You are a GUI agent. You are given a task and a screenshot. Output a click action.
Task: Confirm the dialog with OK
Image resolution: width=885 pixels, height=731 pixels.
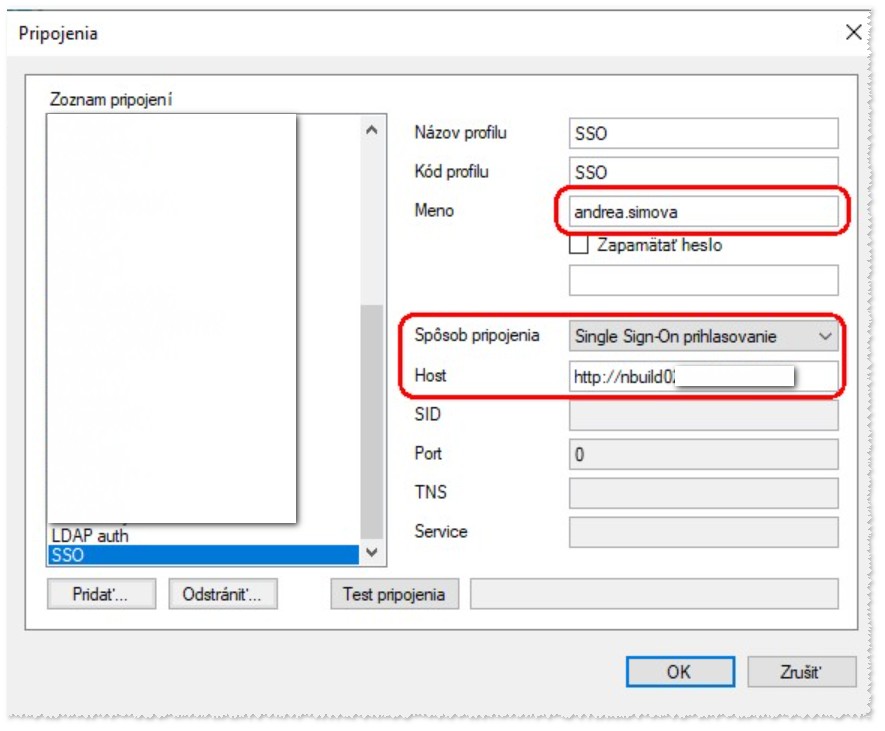pyautogui.click(x=679, y=672)
